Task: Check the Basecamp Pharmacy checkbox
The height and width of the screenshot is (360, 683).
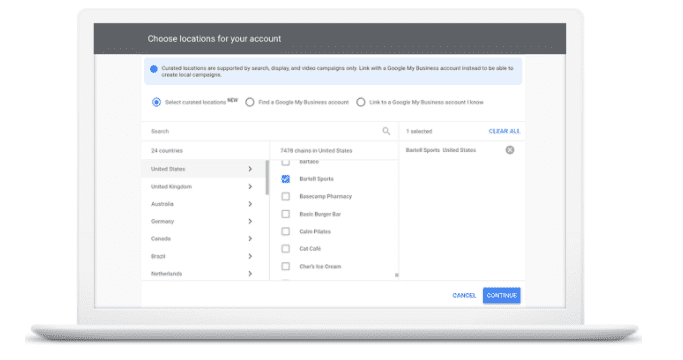Action: 286,197
